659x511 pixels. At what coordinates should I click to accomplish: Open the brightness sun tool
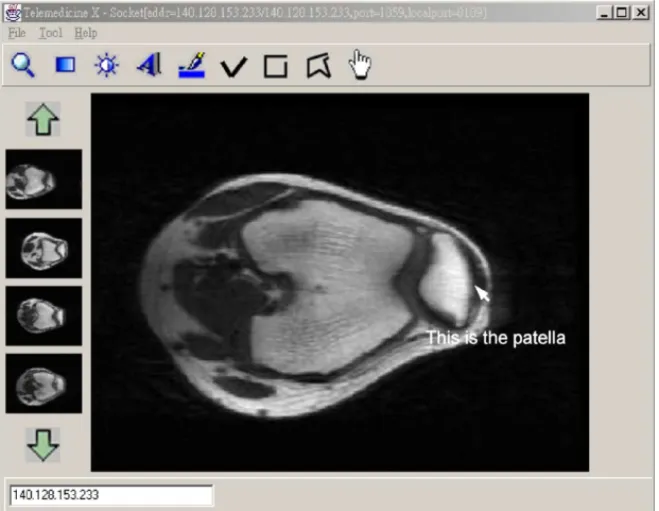107,65
